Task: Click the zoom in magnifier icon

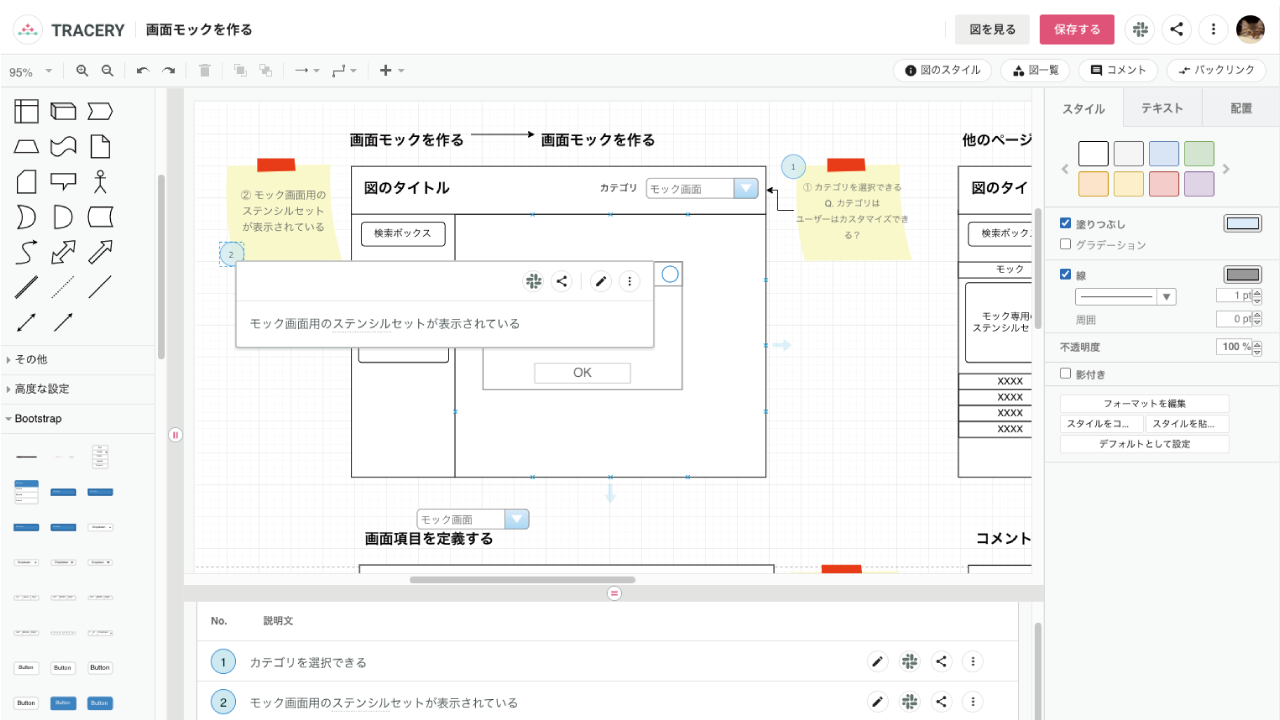Action: (x=82, y=71)
